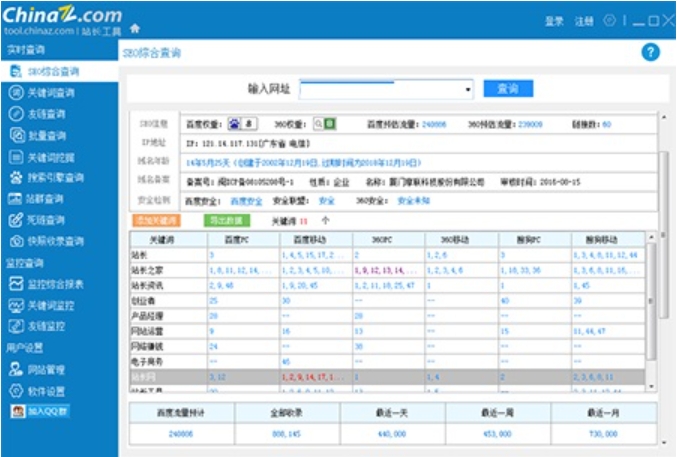Image resolution: width=678 pixels, height=457 pixels.
Task: Select 关键词查询 in the sidebar menu
Action: (x=51, y=93)
